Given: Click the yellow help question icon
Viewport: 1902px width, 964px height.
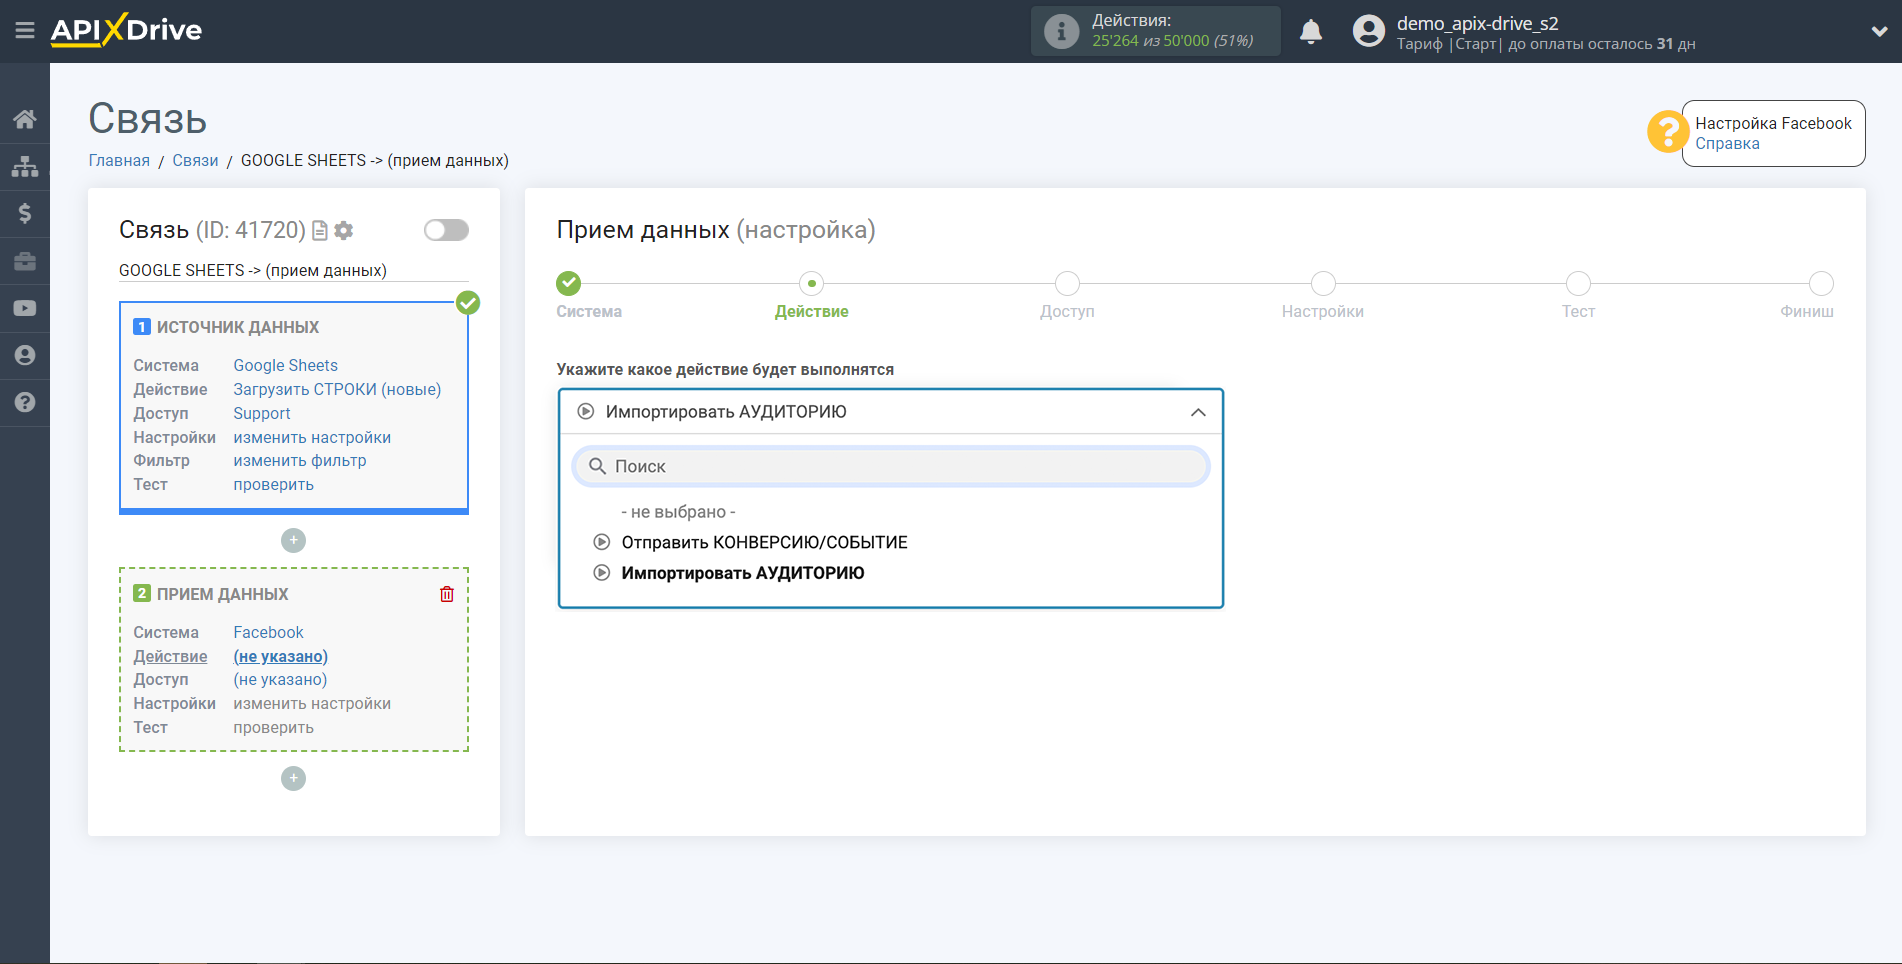Looking at the screenshot, I should coord(1668,132).
